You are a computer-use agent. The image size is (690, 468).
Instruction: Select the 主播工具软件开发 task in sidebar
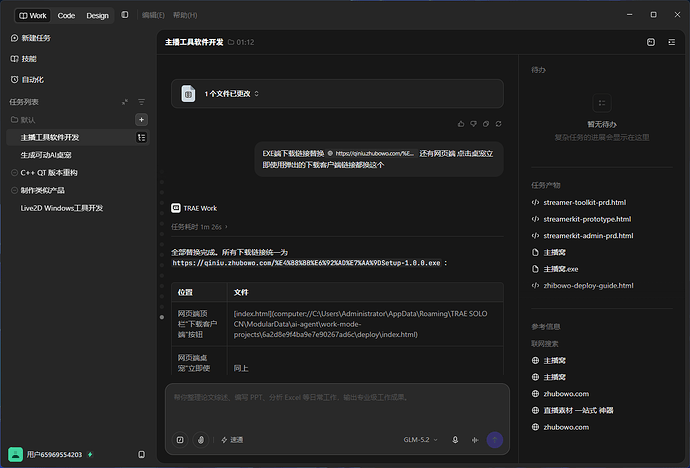[78, 138]
